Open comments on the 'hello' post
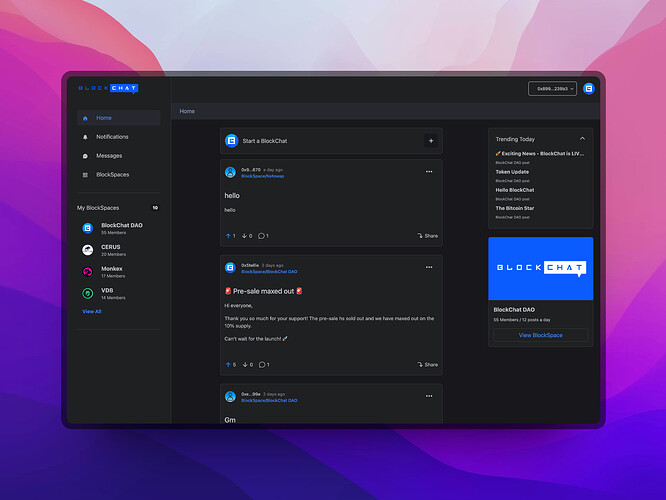Viewport: 666px width, 500px height. point(262,236)
